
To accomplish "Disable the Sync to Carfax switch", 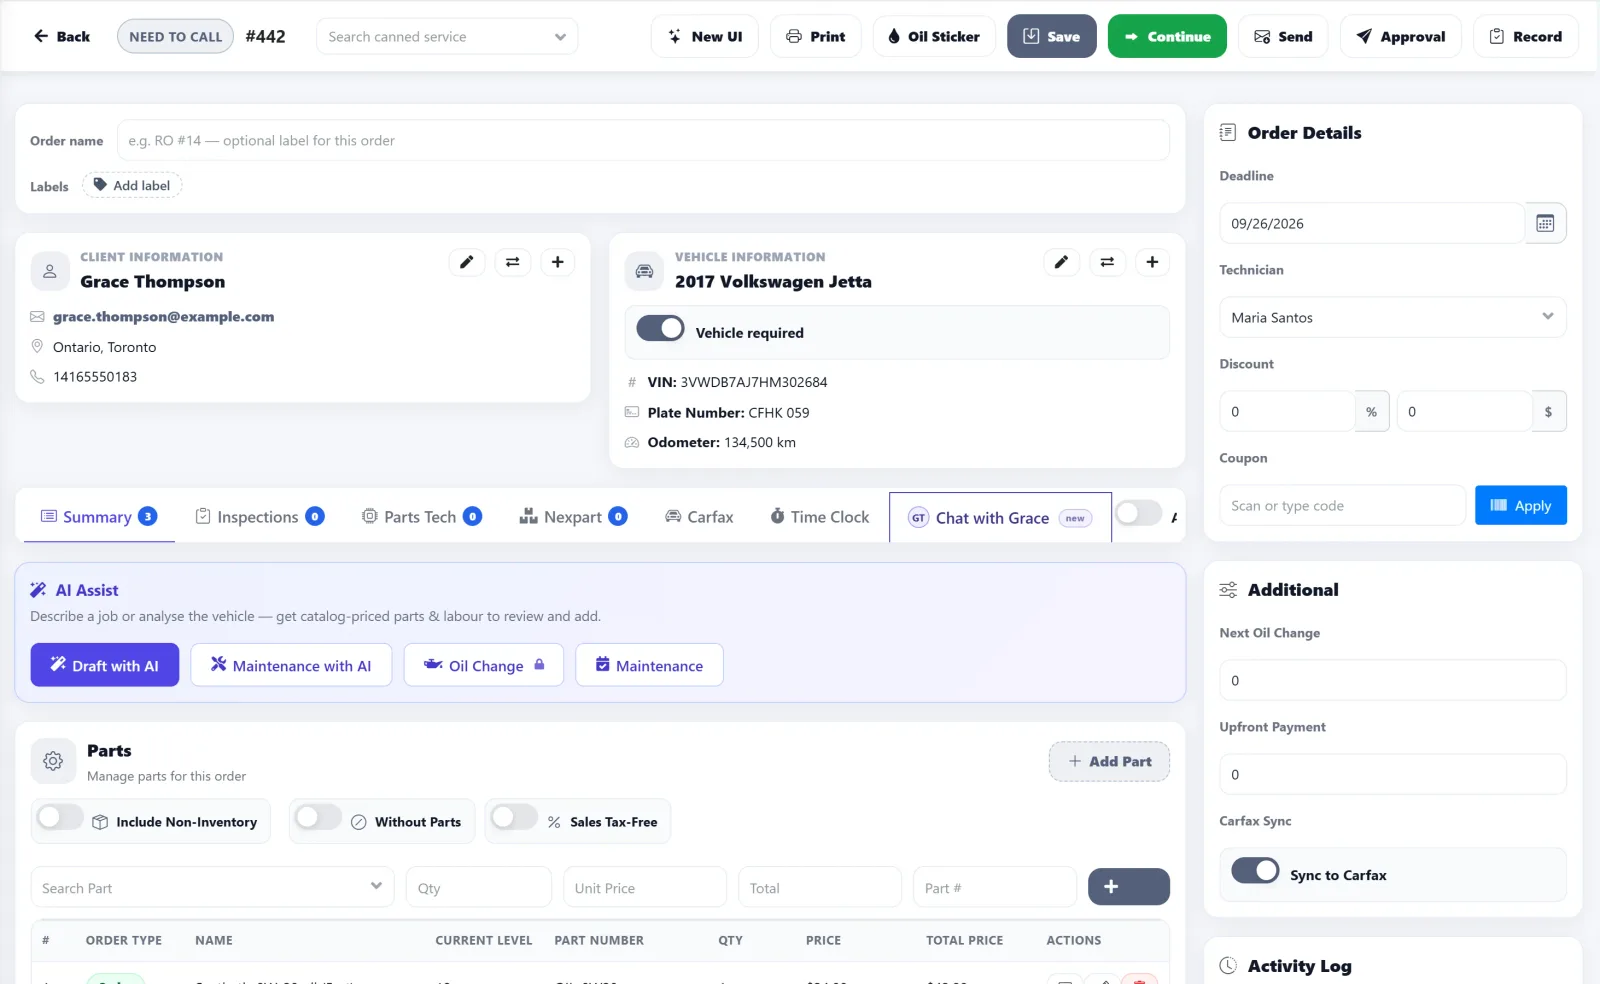I will [x=1255, y=871].
